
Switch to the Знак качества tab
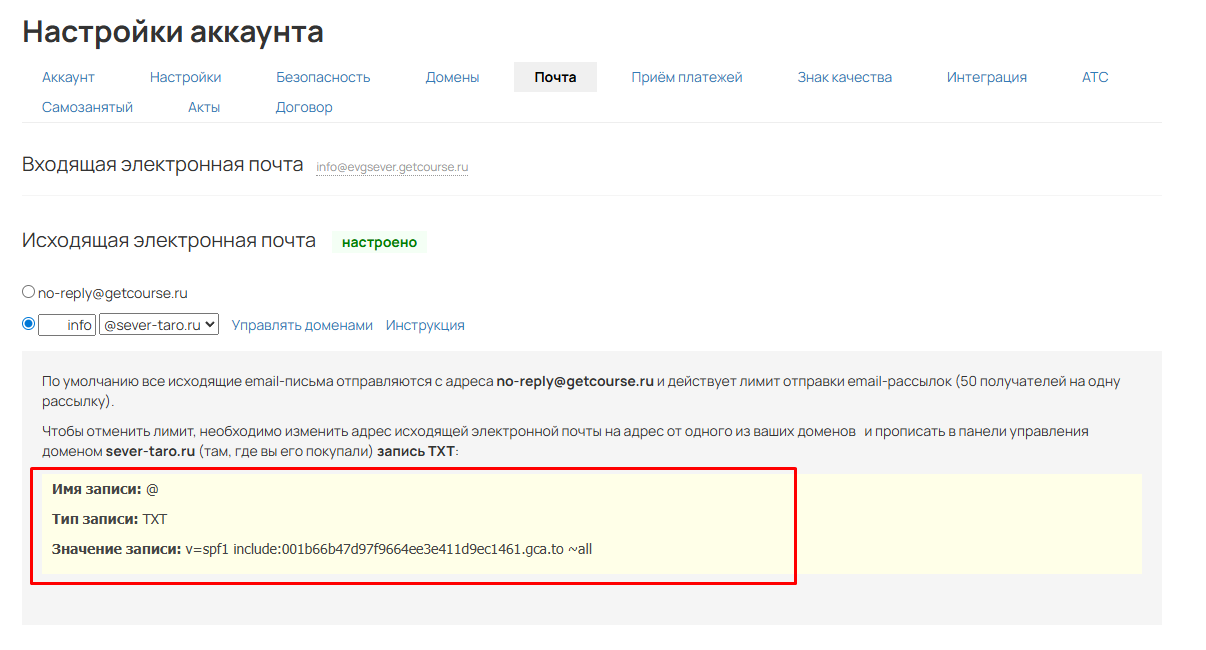844,77
